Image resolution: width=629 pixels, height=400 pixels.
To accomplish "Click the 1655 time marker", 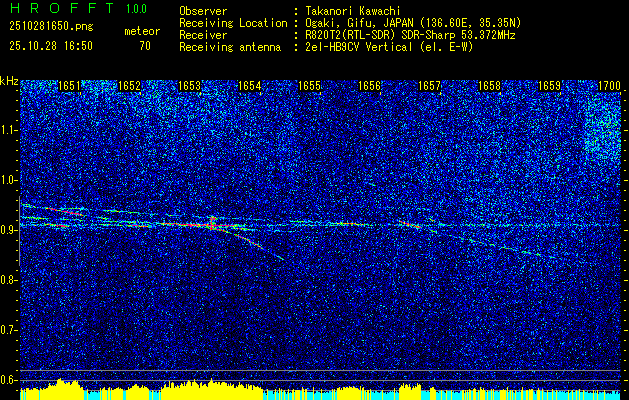I will (x=309, y=87).
